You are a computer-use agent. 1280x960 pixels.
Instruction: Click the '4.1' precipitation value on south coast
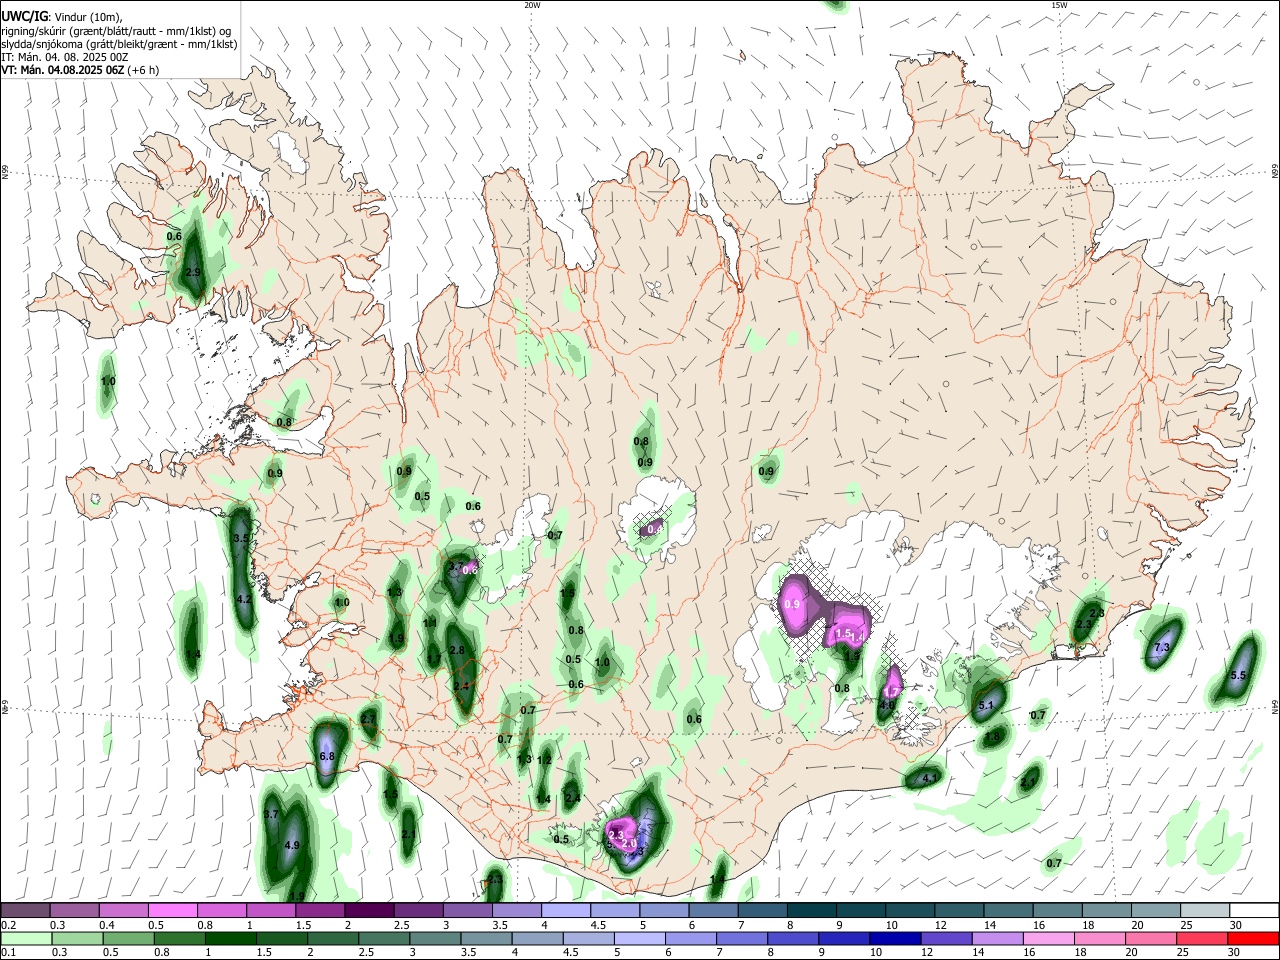(x=930, y=777)
